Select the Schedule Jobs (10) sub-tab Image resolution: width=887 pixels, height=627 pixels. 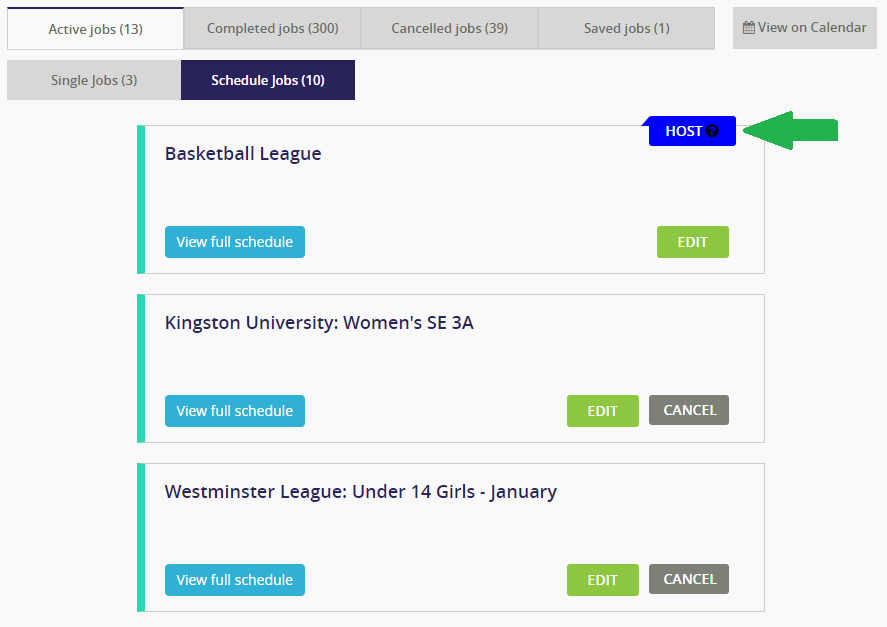click(268, 80)
